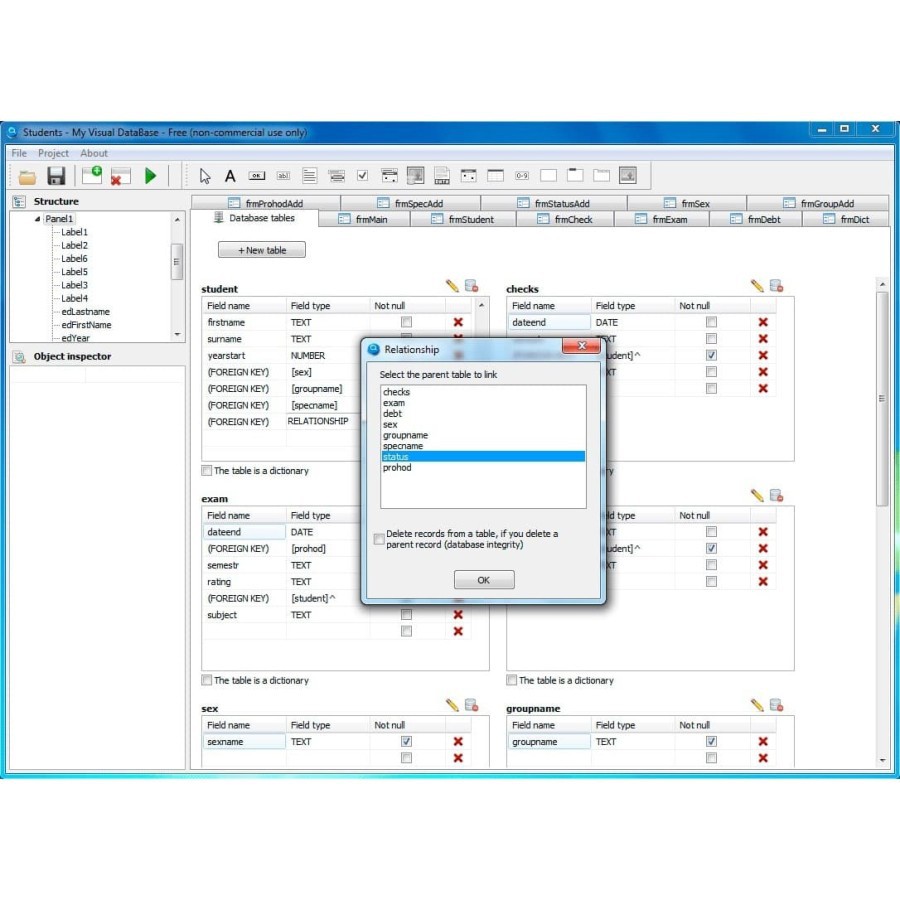Viewport: 900px width, 900px height.
Task: Click the delete table icon for checks table
Action: [776, 286]
